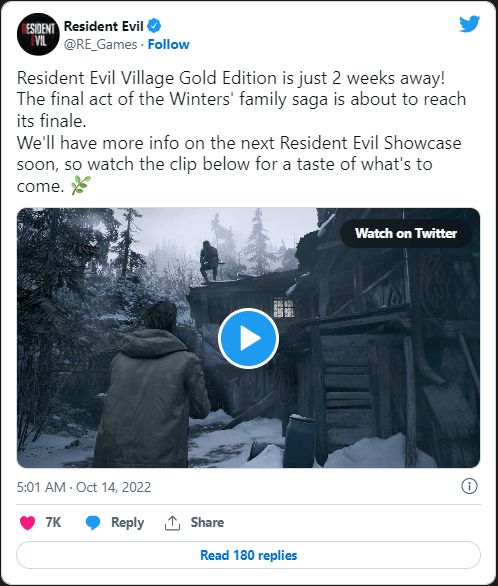This screenshot has width=498, height=586.
Task: Click the Twitter bird logo
Action: tap(469, 24)
